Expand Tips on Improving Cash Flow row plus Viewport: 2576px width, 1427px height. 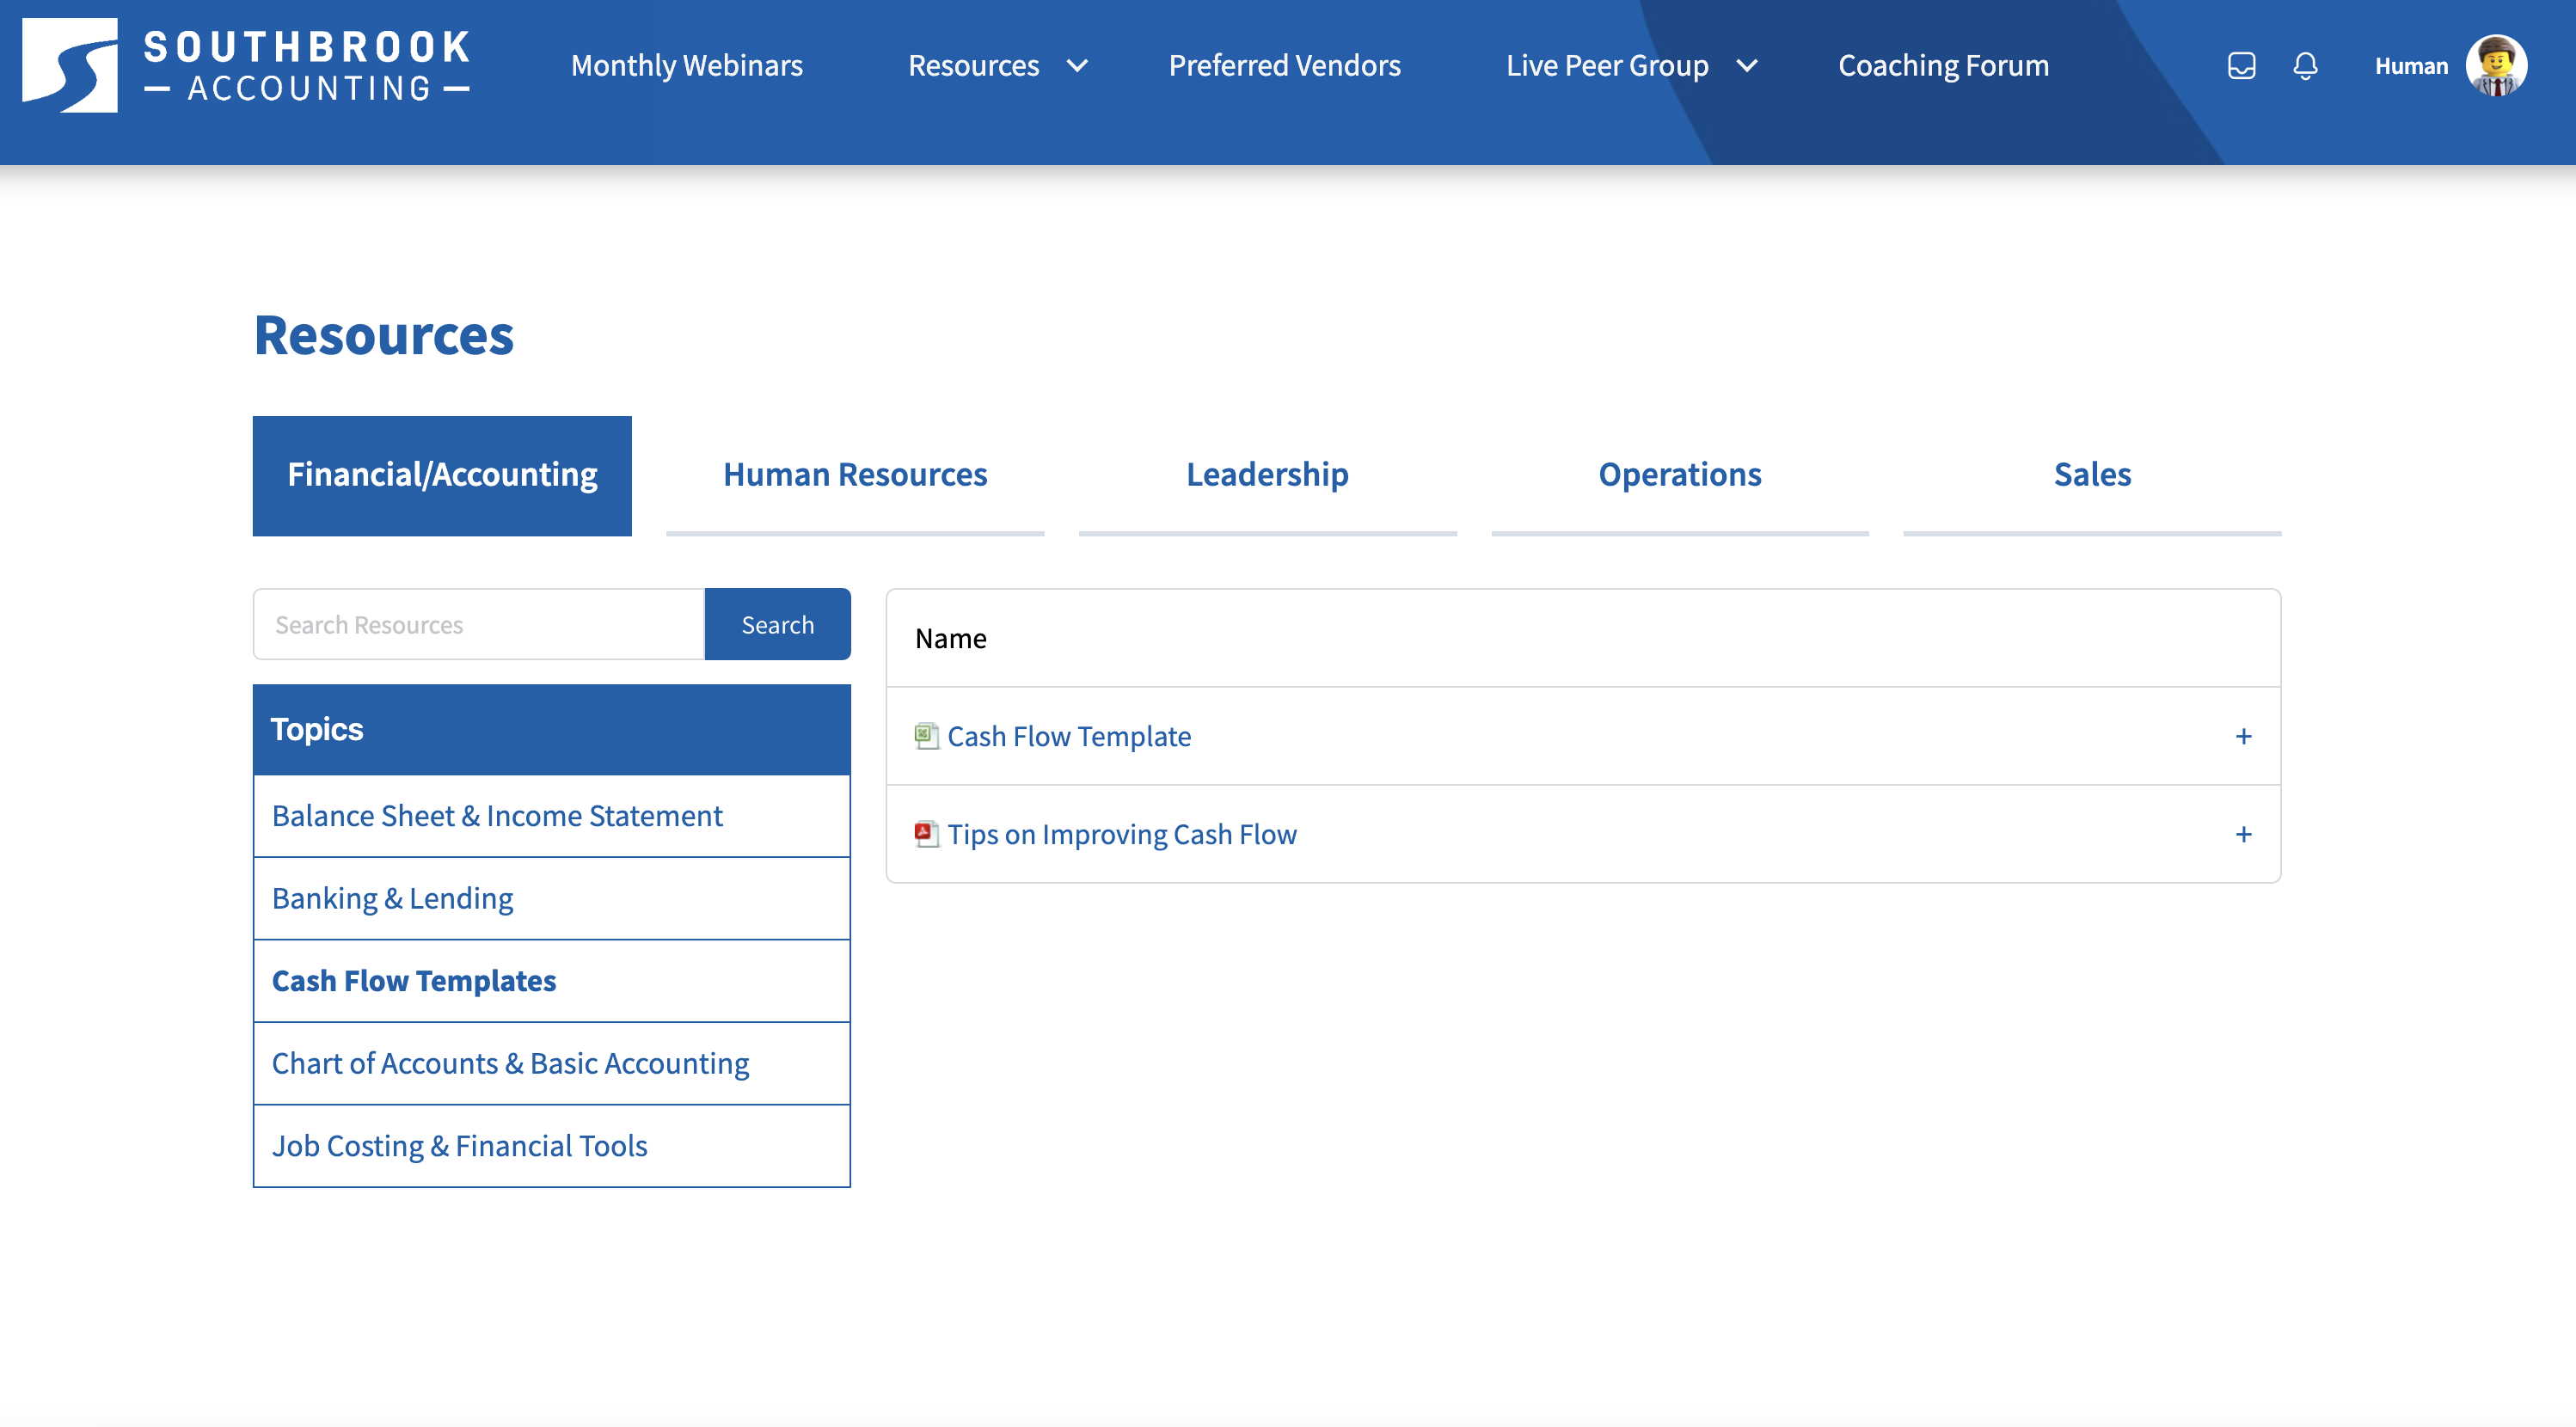coord(2243,835)
